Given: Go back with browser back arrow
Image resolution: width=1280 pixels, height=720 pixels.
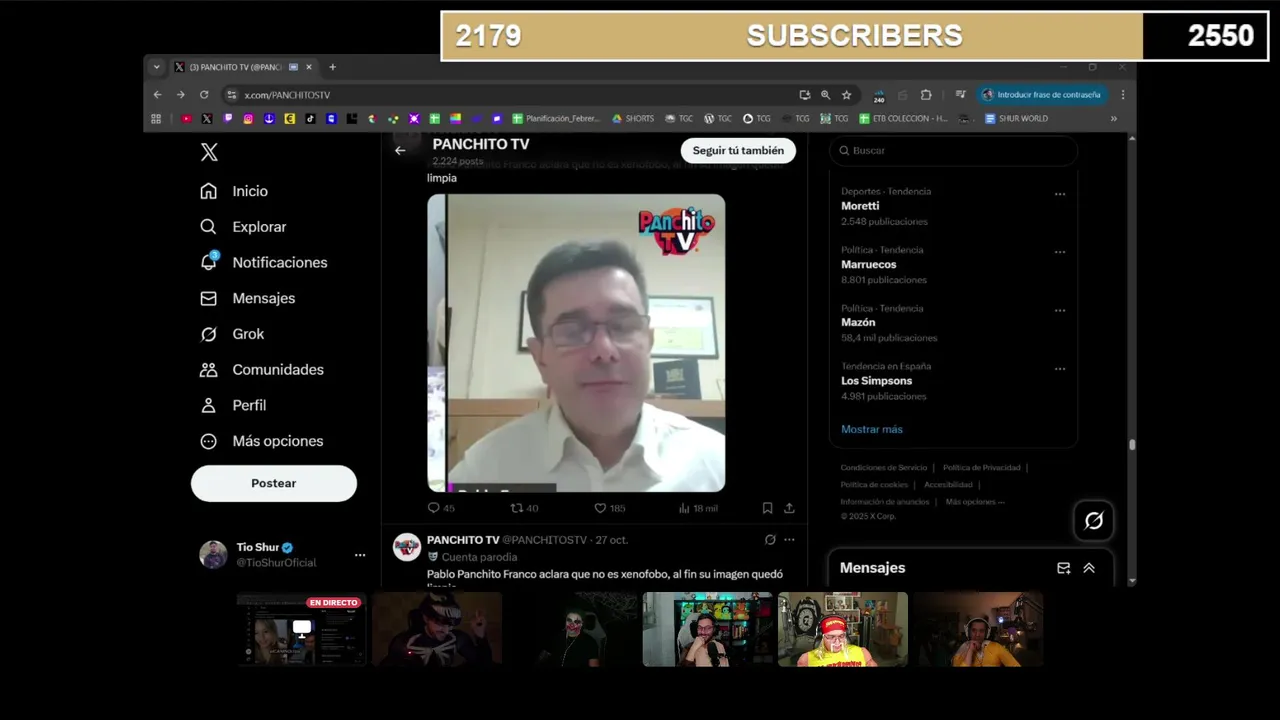Looking at the screenshot, I should (157, 95).
